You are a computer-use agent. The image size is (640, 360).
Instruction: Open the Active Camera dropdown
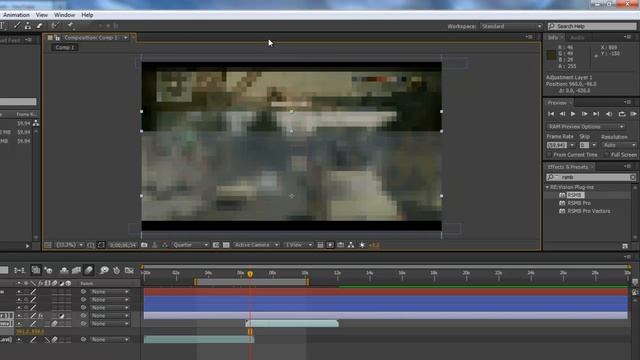(x=256, y=245)
